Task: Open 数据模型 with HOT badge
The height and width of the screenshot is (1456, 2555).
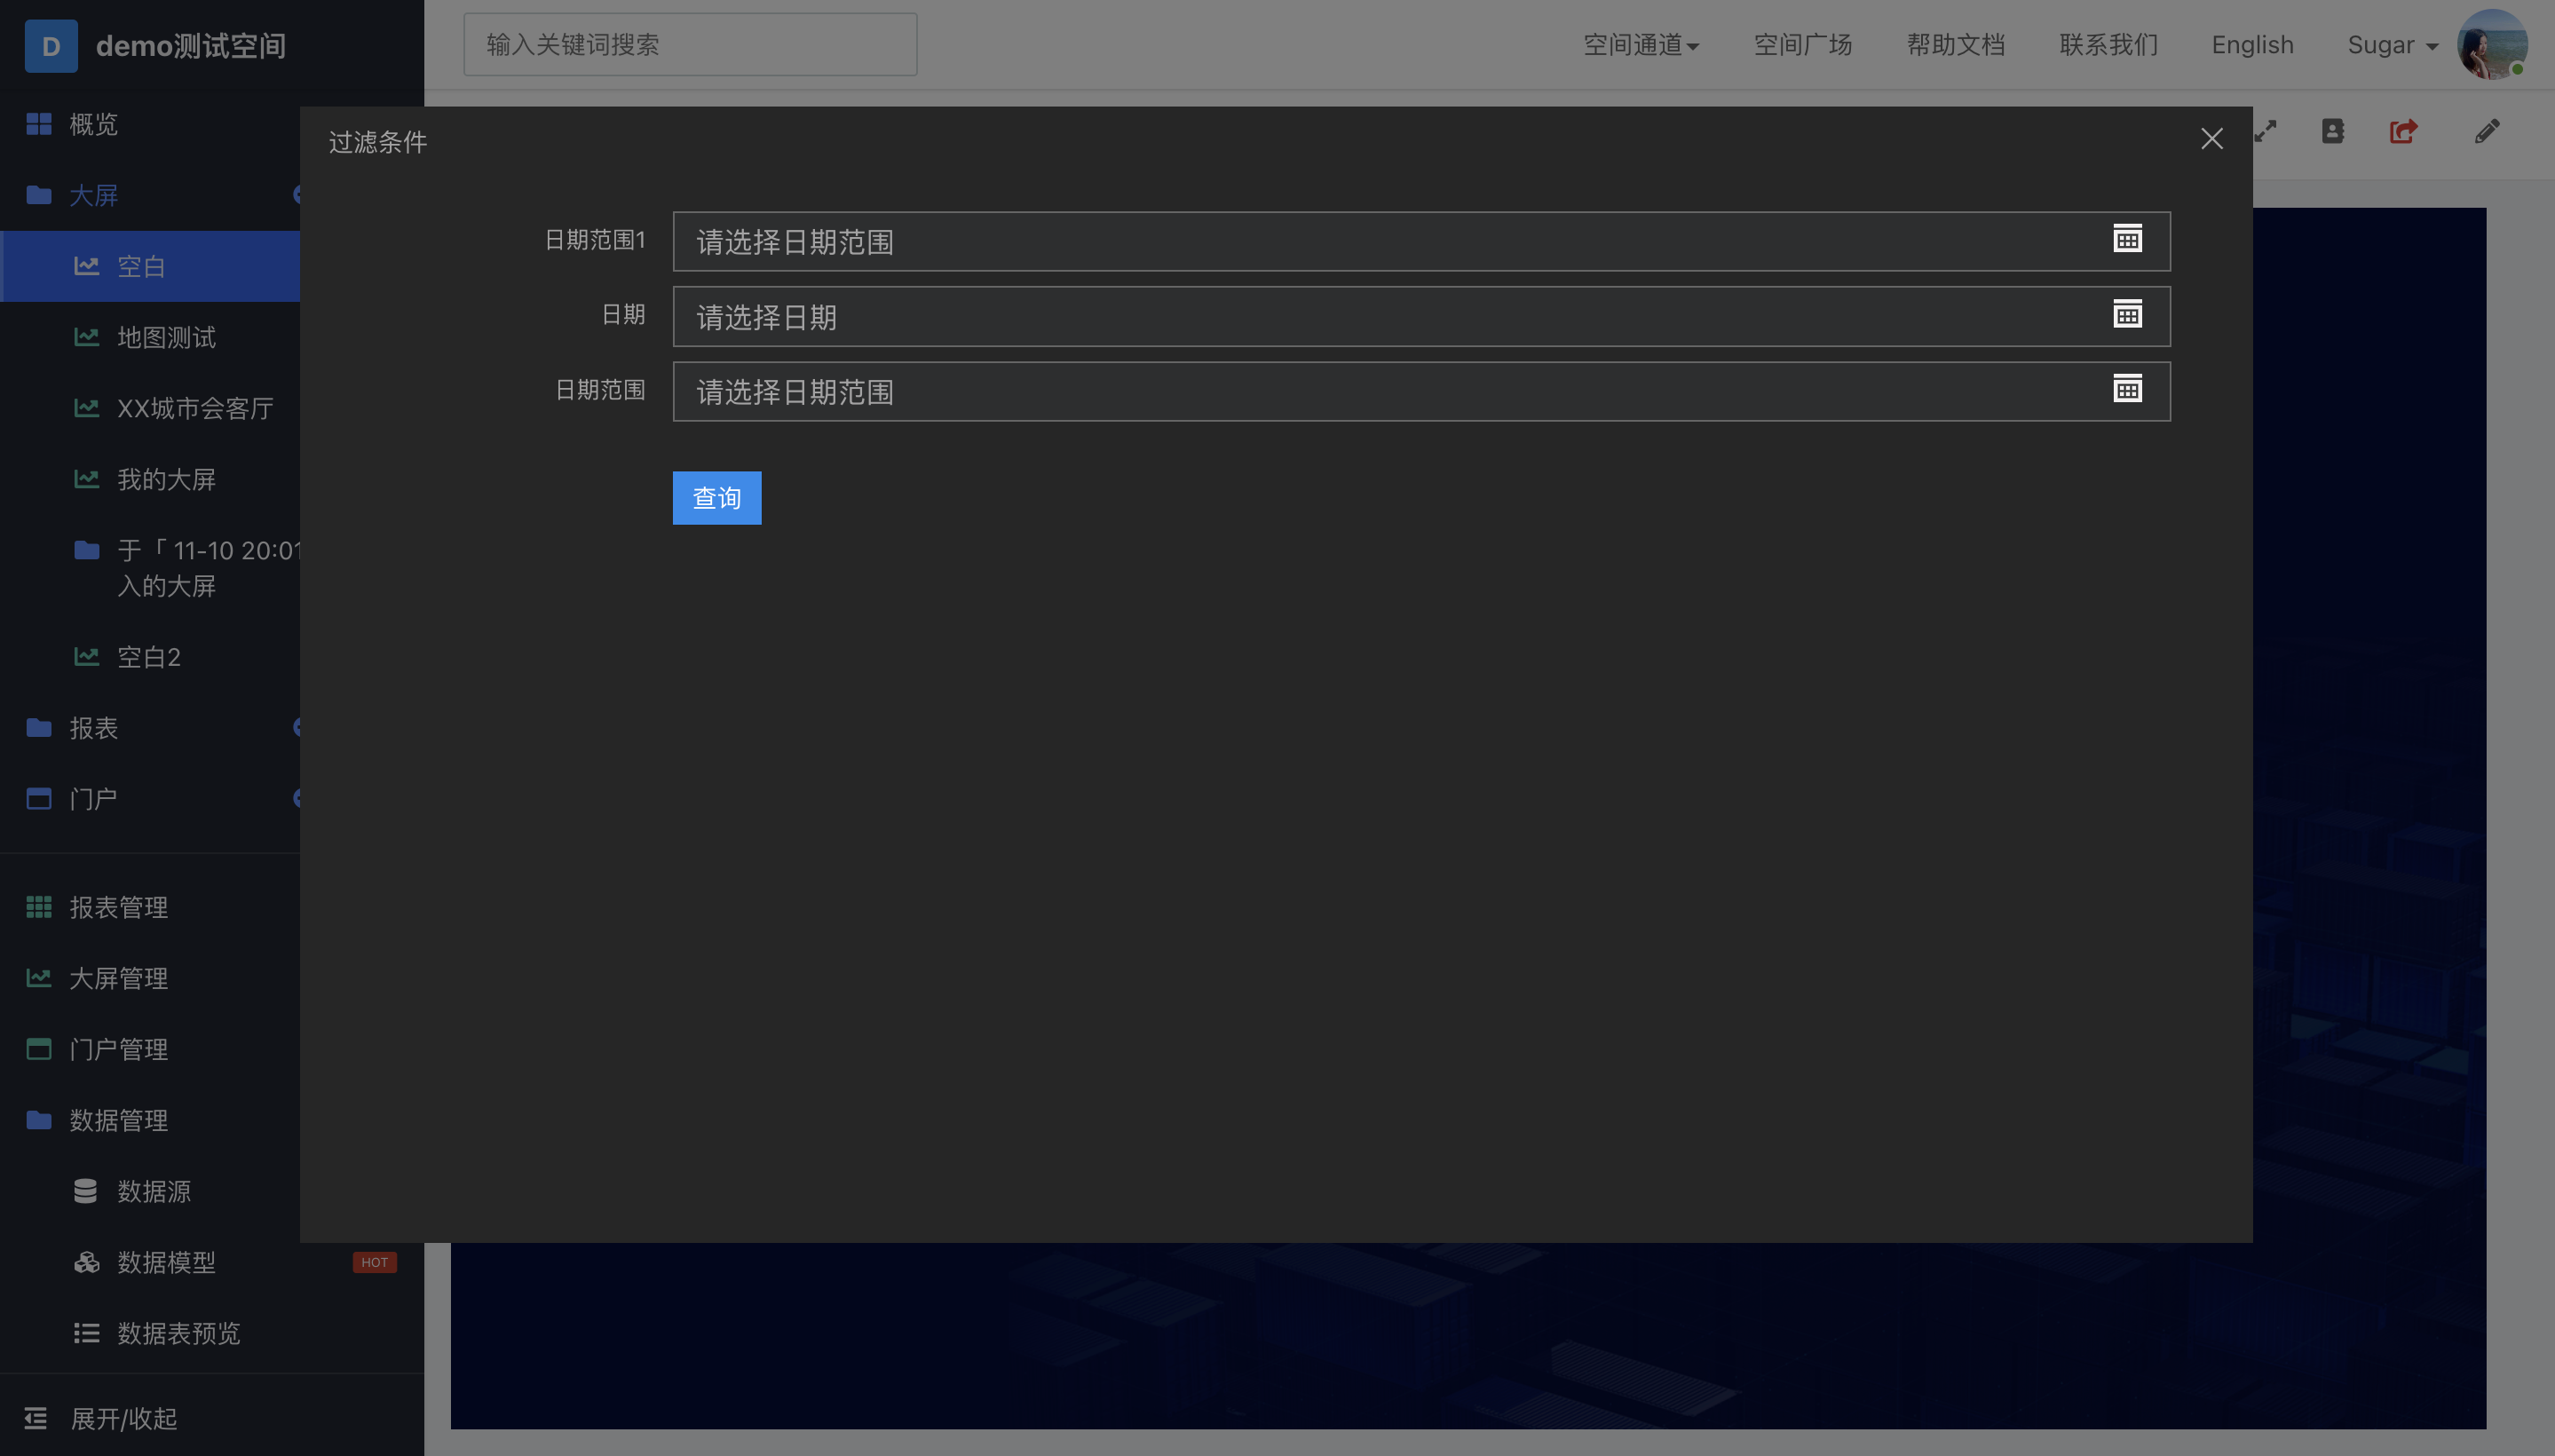Action: [166, 1262]
